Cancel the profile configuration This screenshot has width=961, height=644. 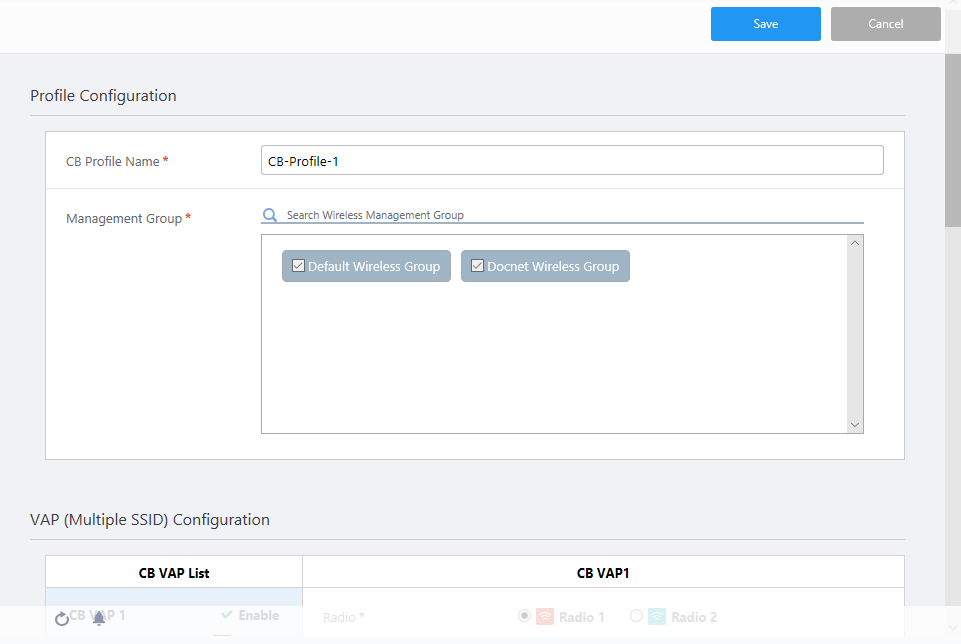885,24
